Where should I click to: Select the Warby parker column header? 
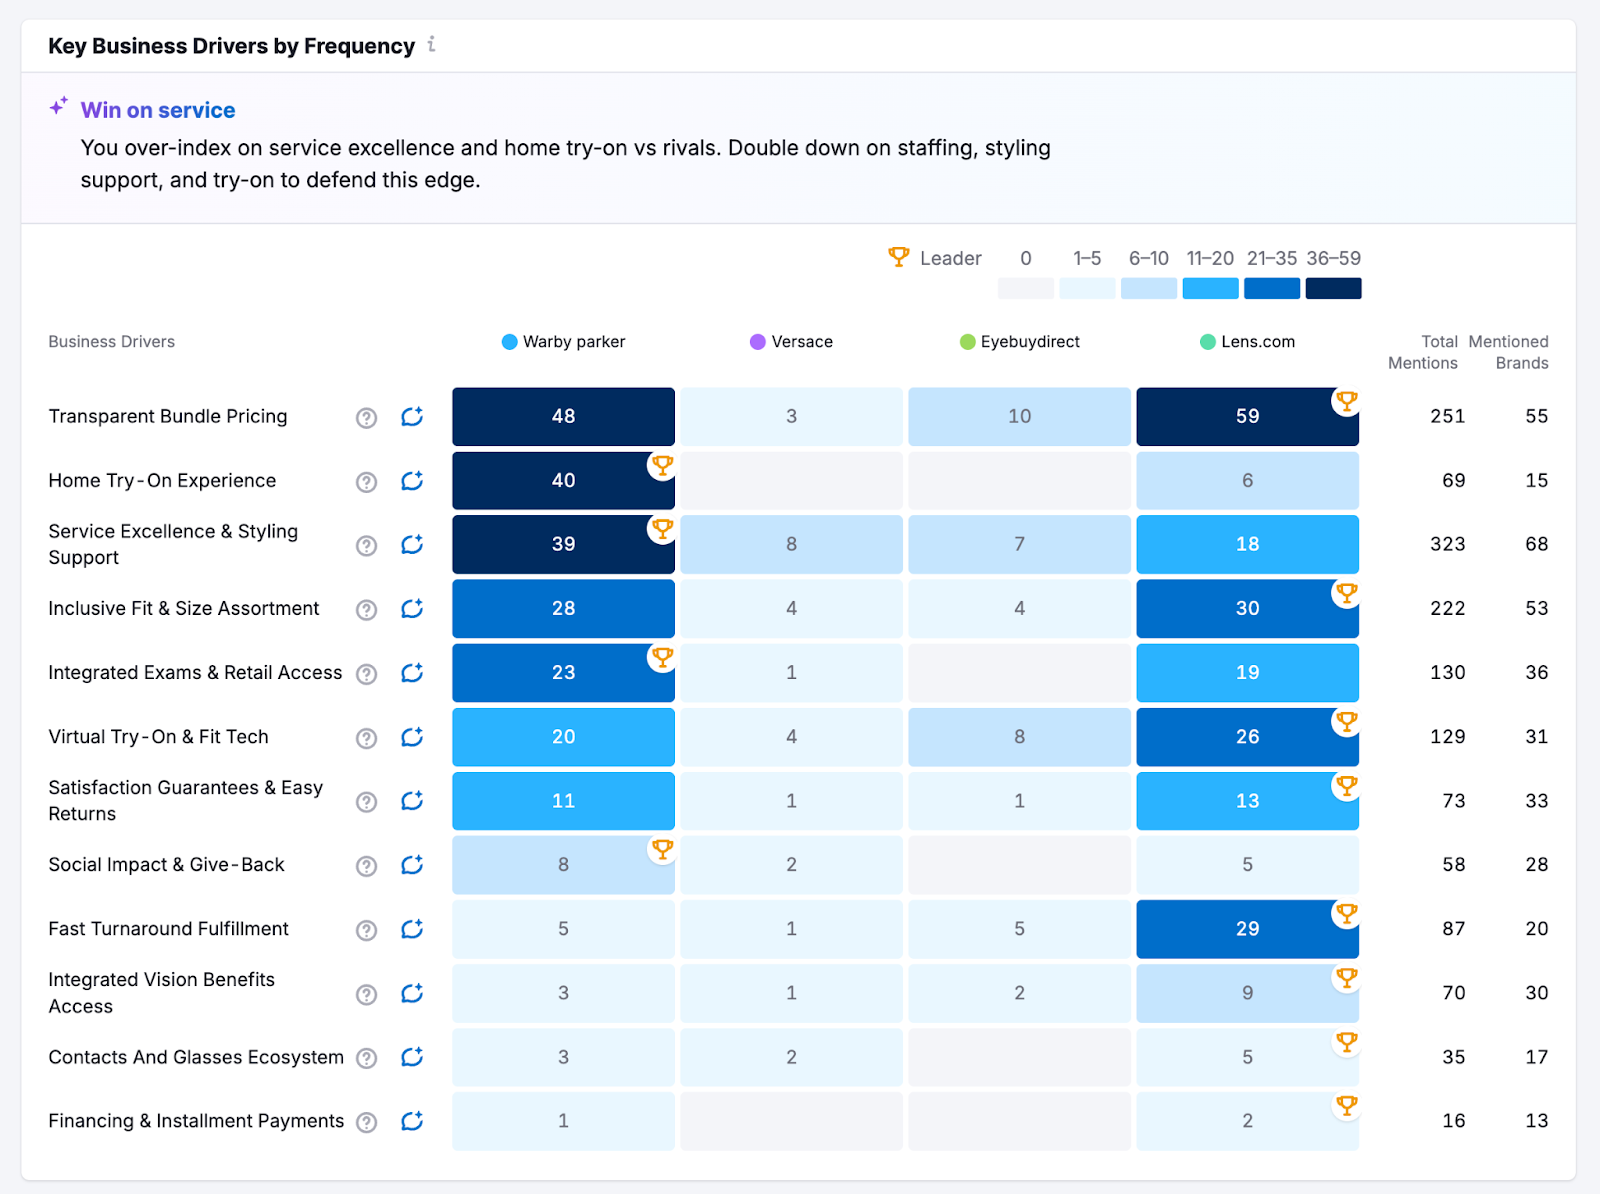coord(564,342)
